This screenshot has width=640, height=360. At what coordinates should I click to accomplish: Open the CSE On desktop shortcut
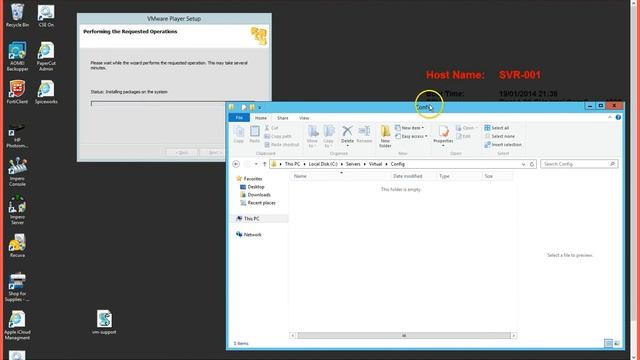[x=46, y=15]
